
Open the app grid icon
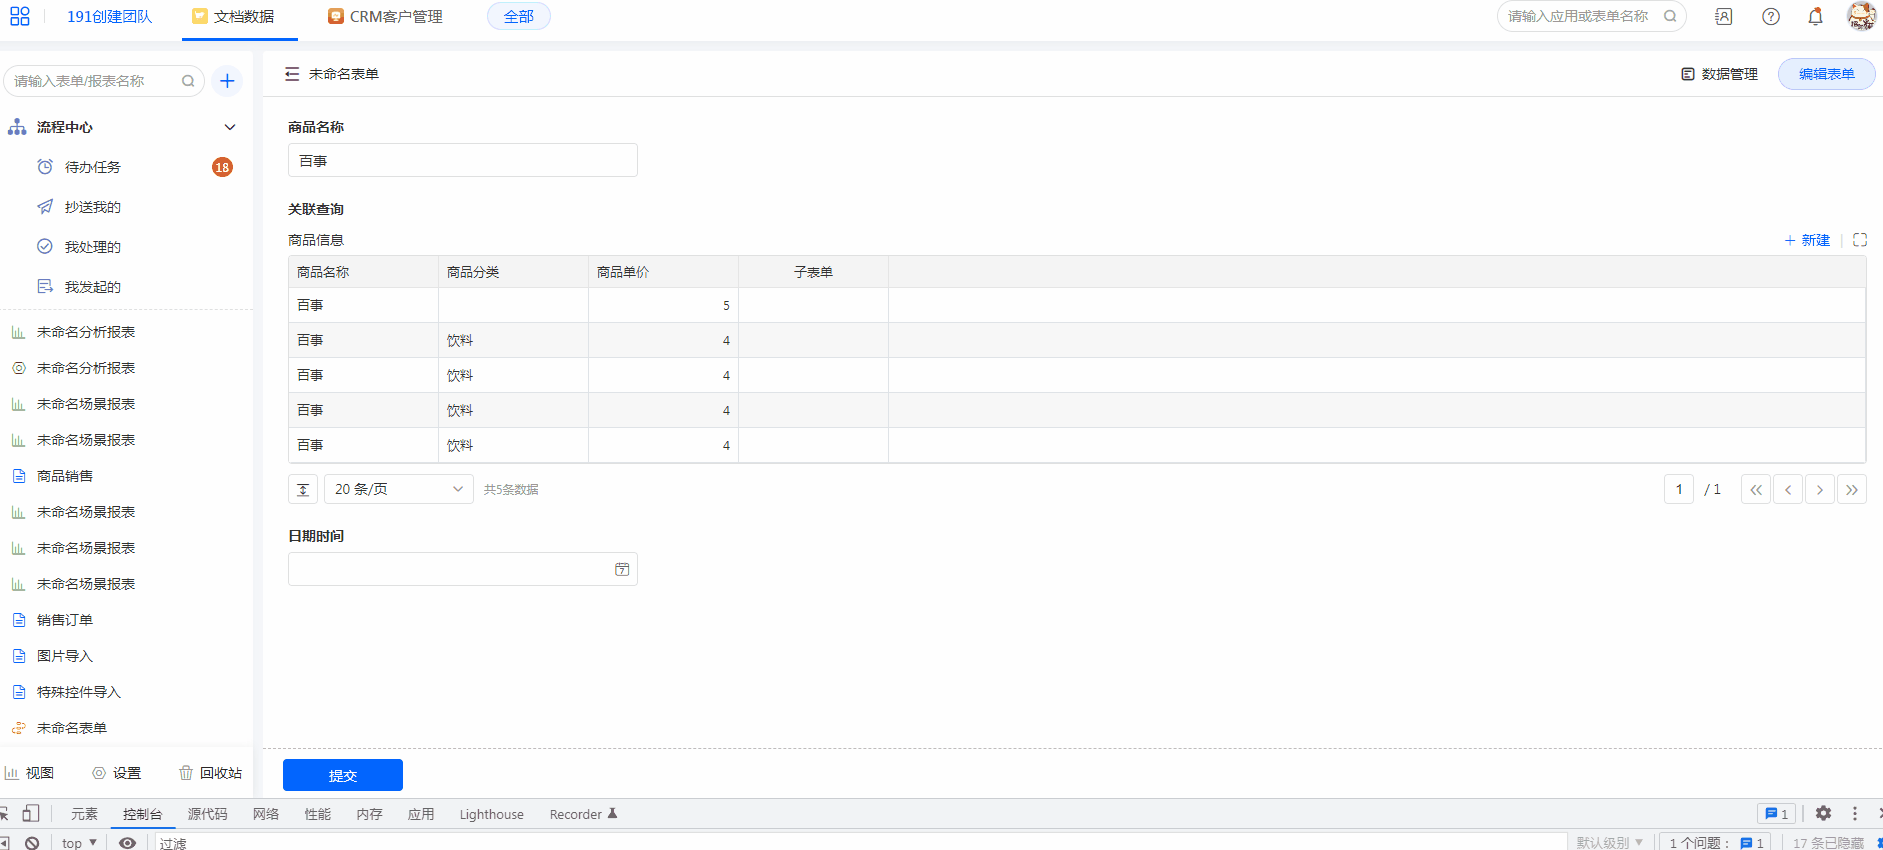coord(20,17)
